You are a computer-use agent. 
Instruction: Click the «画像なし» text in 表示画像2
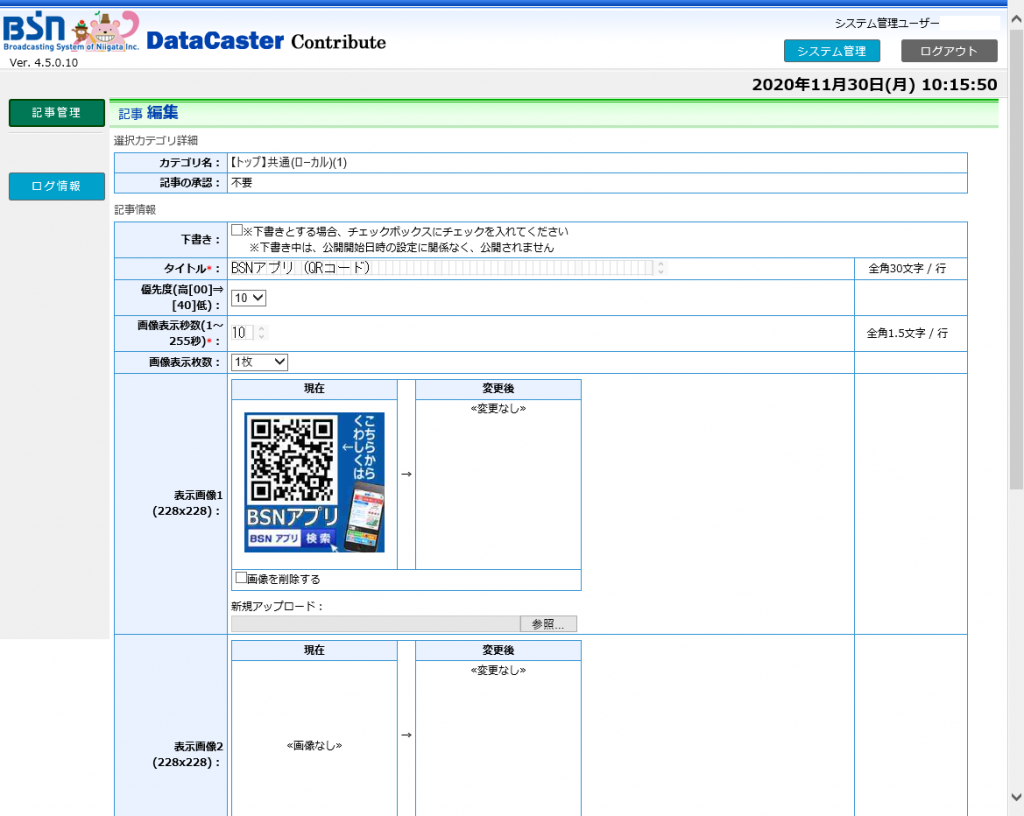tap(314, 745)
